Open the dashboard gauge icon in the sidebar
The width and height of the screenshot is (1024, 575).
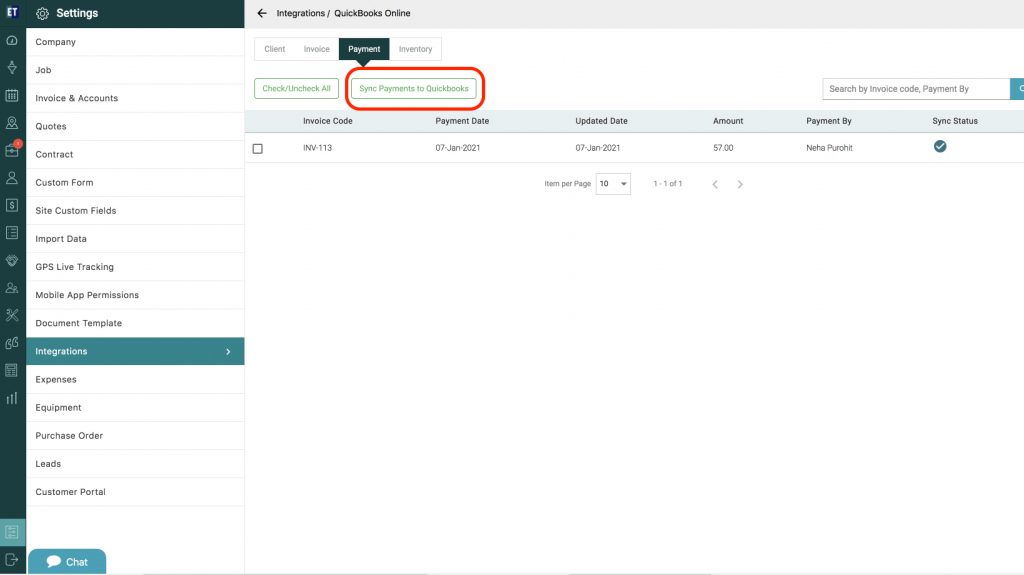coord(12,41)
